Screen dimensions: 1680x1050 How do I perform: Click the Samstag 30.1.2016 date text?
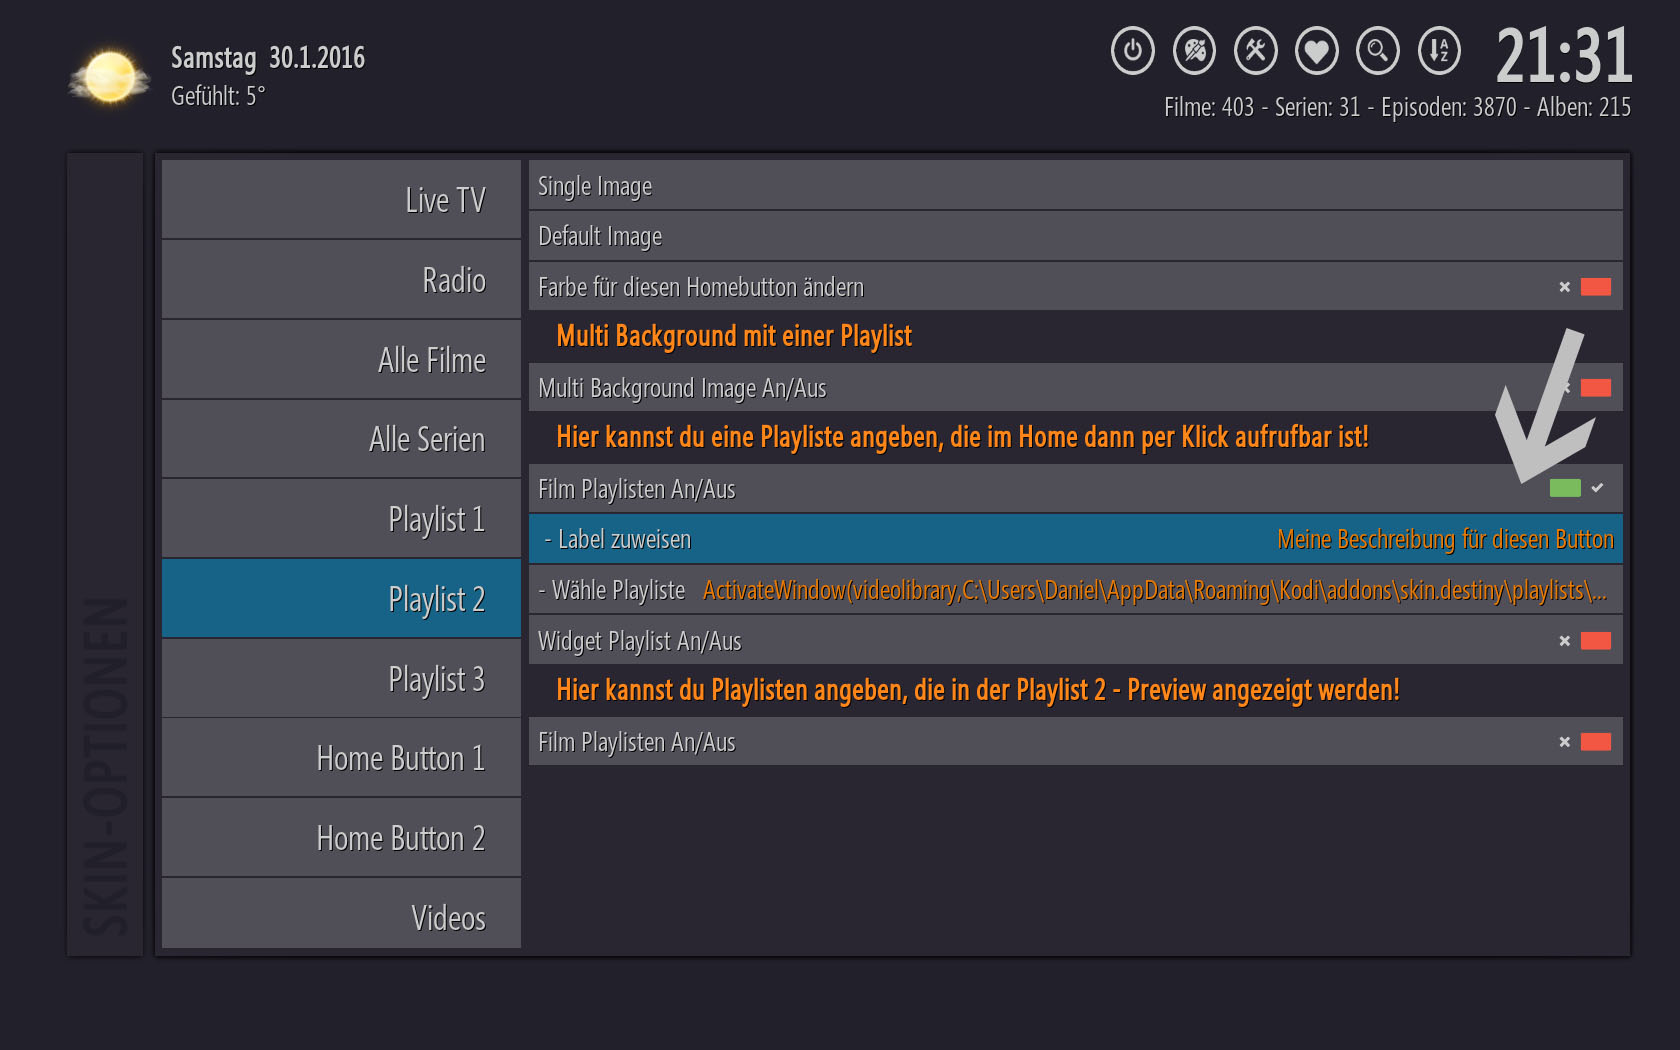(x=268, y=58)
